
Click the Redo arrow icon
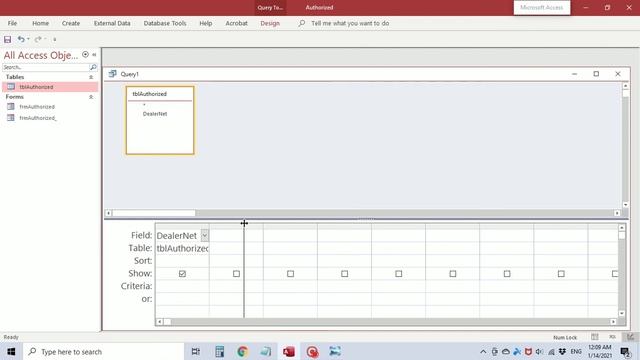(x=38, y=39)
